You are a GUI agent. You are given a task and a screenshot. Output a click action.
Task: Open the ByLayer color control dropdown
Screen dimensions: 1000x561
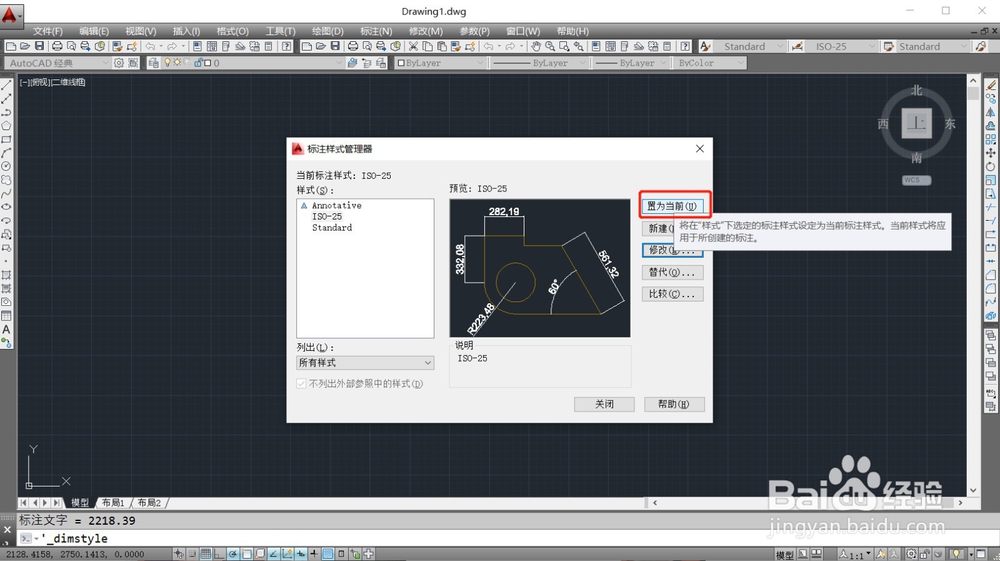click(440, 62)
